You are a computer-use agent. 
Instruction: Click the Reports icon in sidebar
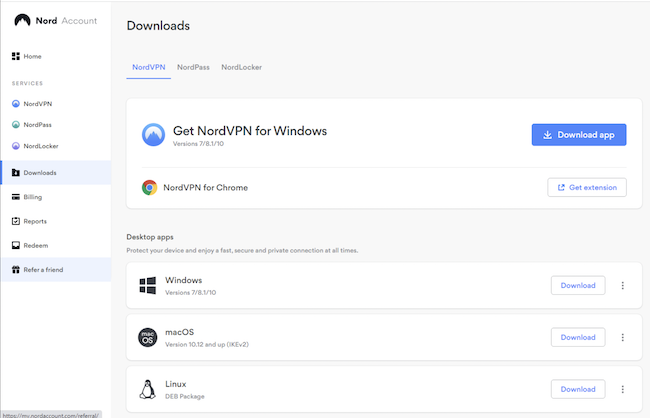pyautogui.click(x=16, y=221)
